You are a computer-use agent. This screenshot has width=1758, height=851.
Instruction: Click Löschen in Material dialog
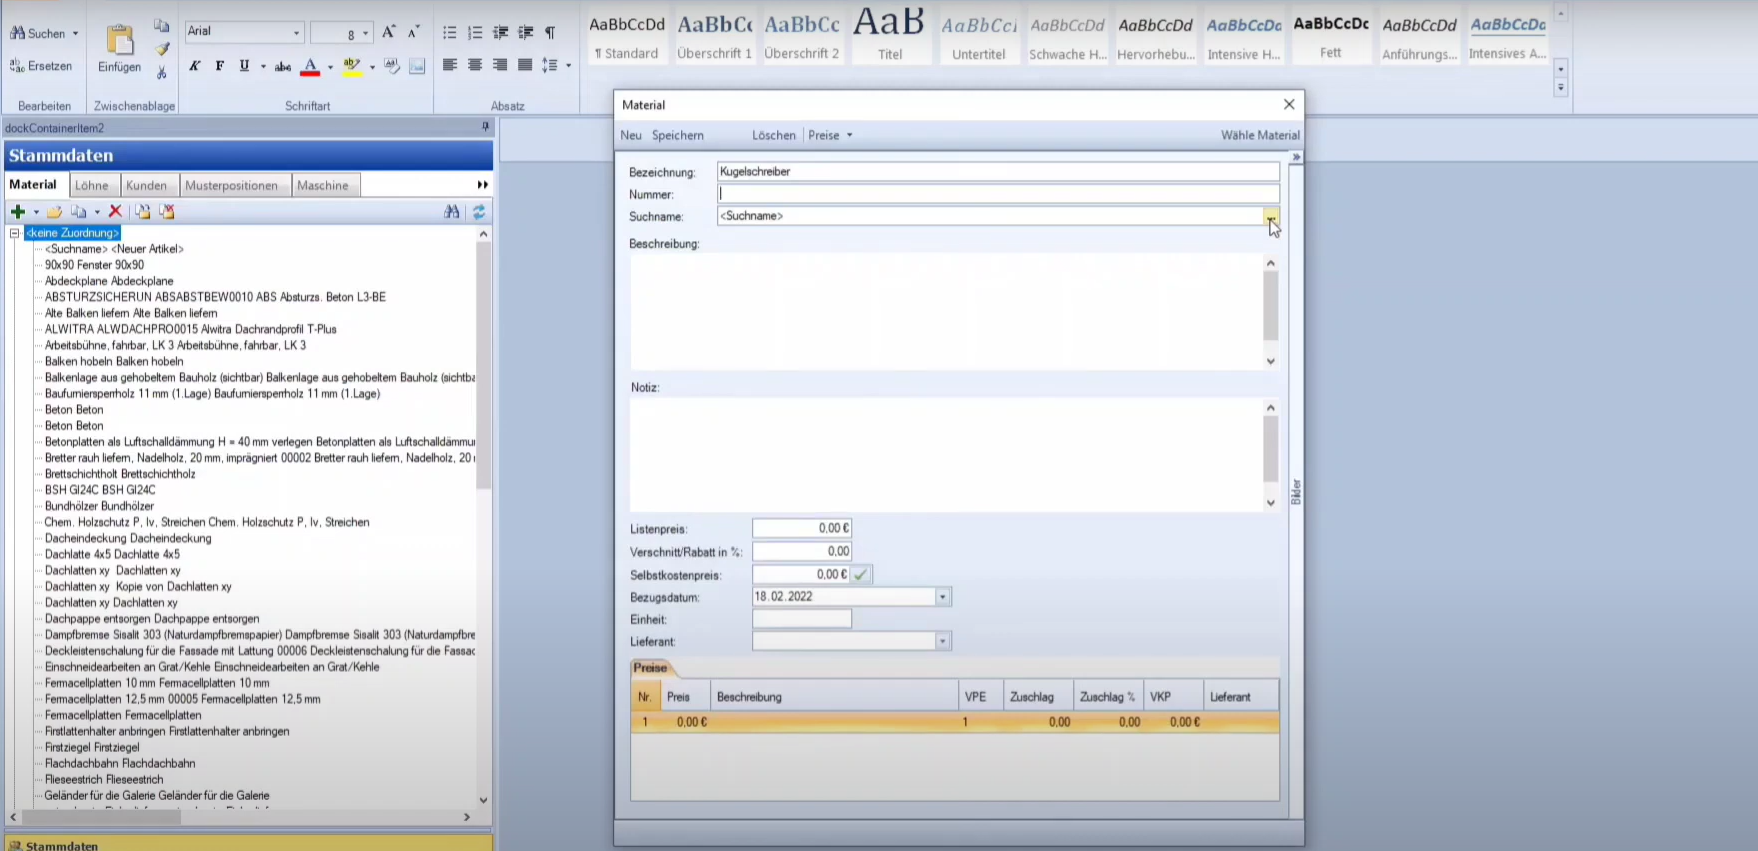(x=774, y=135)
